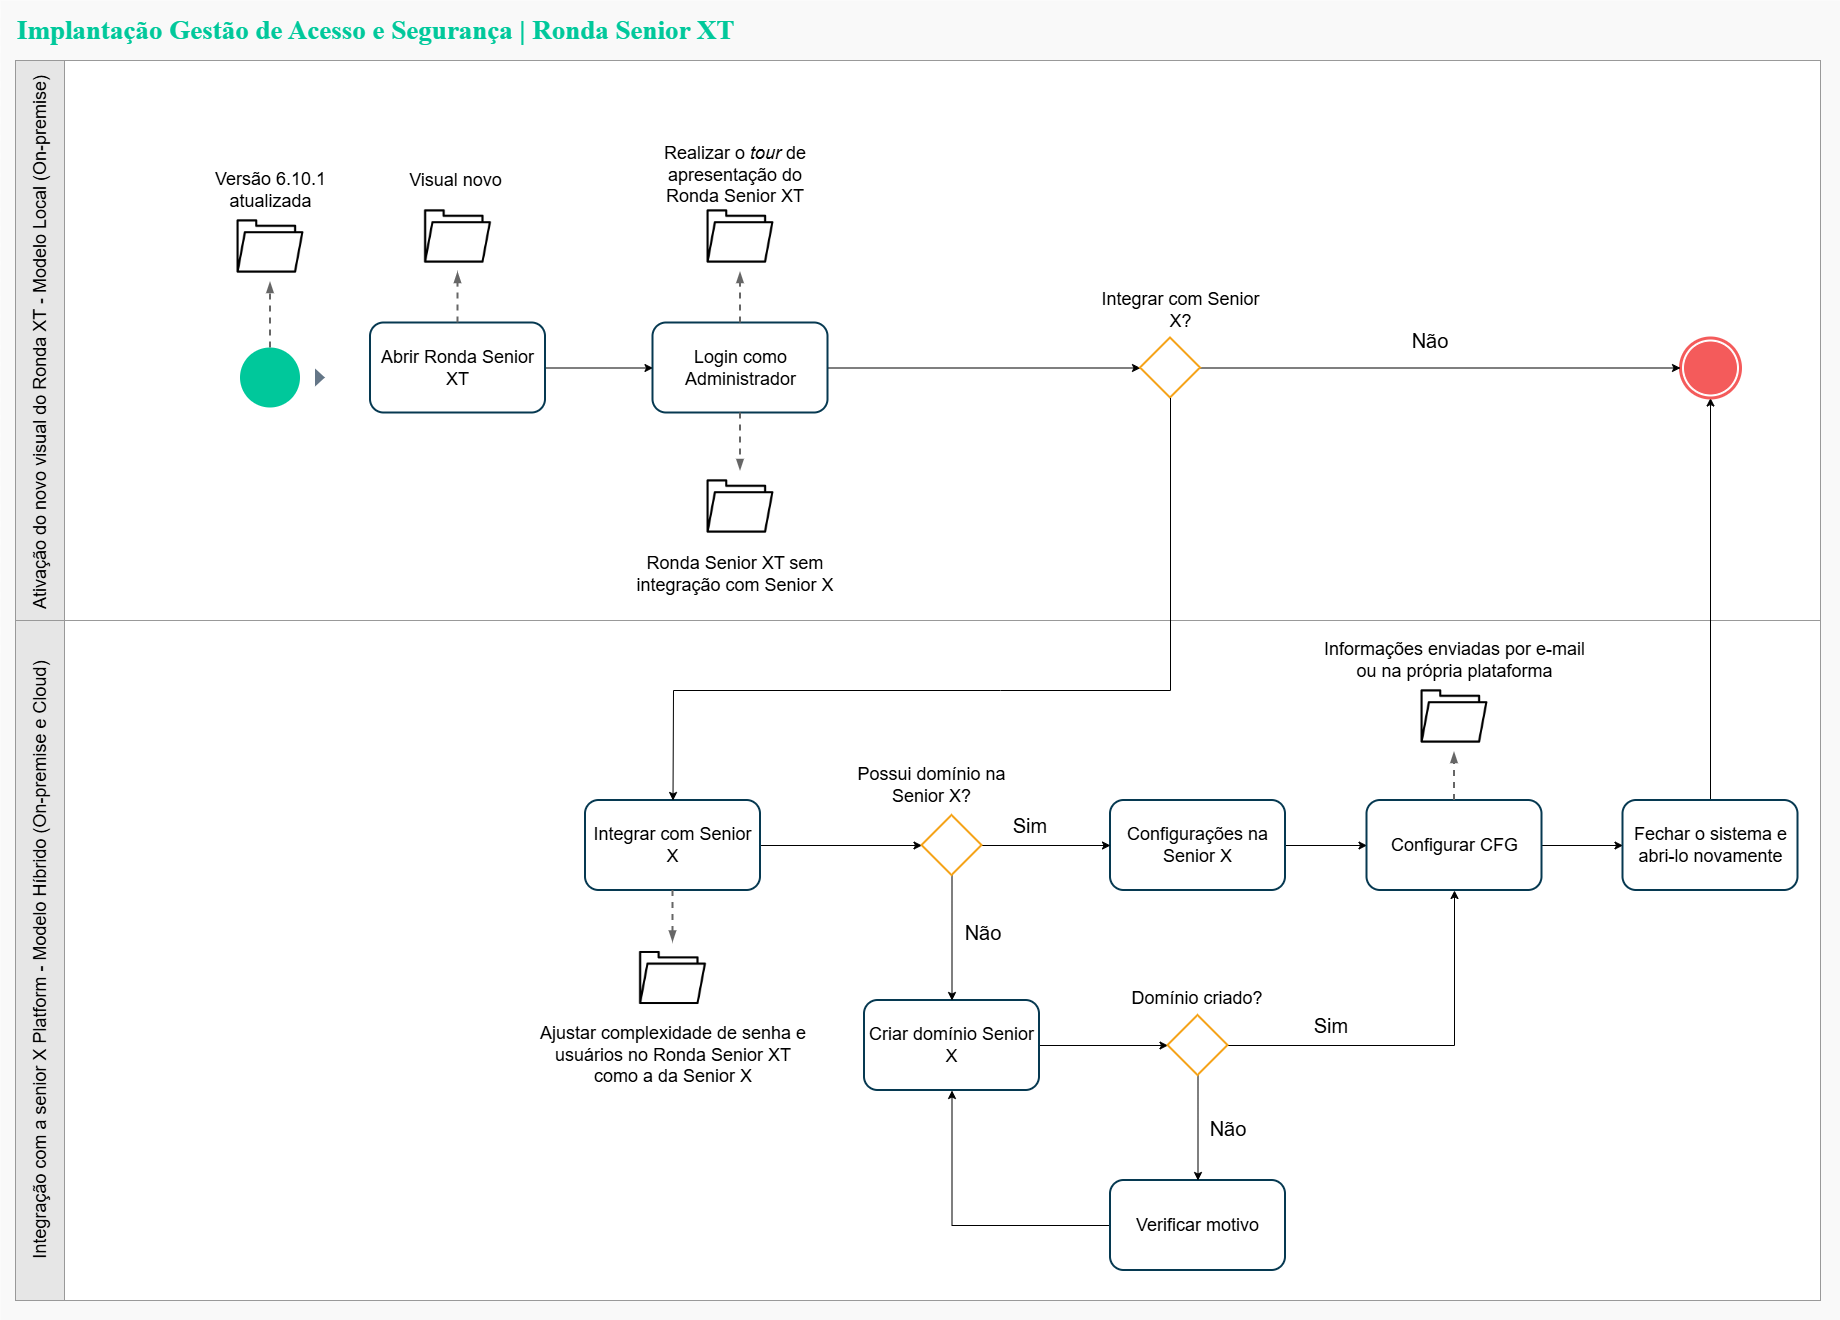Viewport: 1840px width, 1320px height.
Task: Click the "Visual novo" folder icon
Action: click(x=457, y=236)
